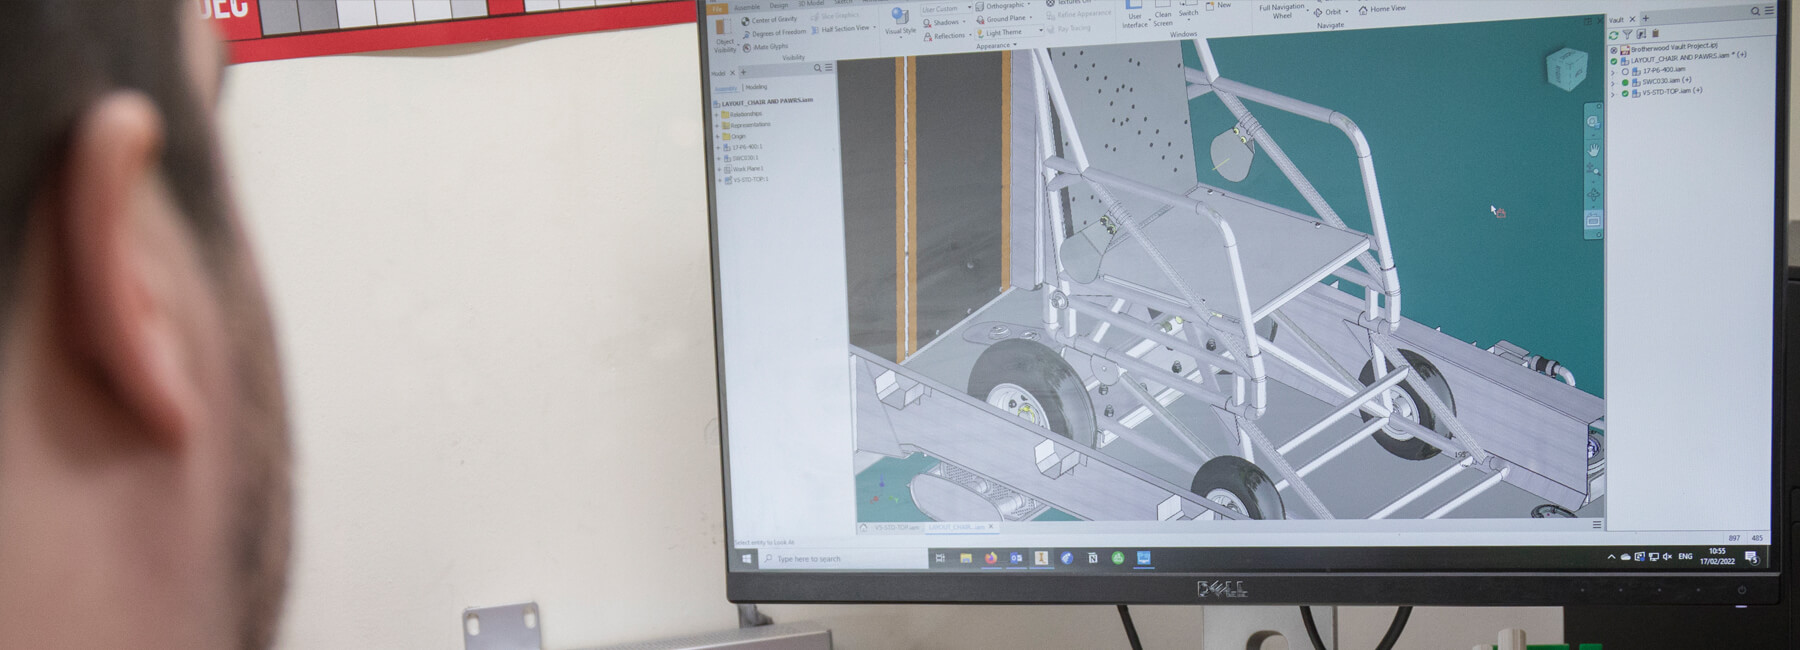Open Outlook from the taskbar
Screen dimensions: 1800x650
click(x=1016, y=558)
